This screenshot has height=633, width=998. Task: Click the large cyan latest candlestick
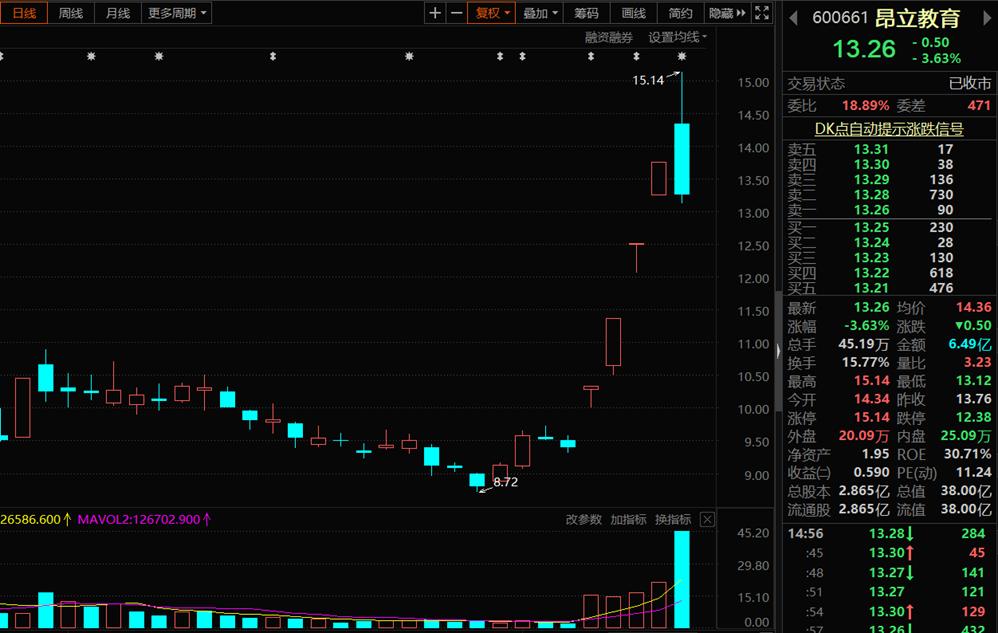(682, 158)
